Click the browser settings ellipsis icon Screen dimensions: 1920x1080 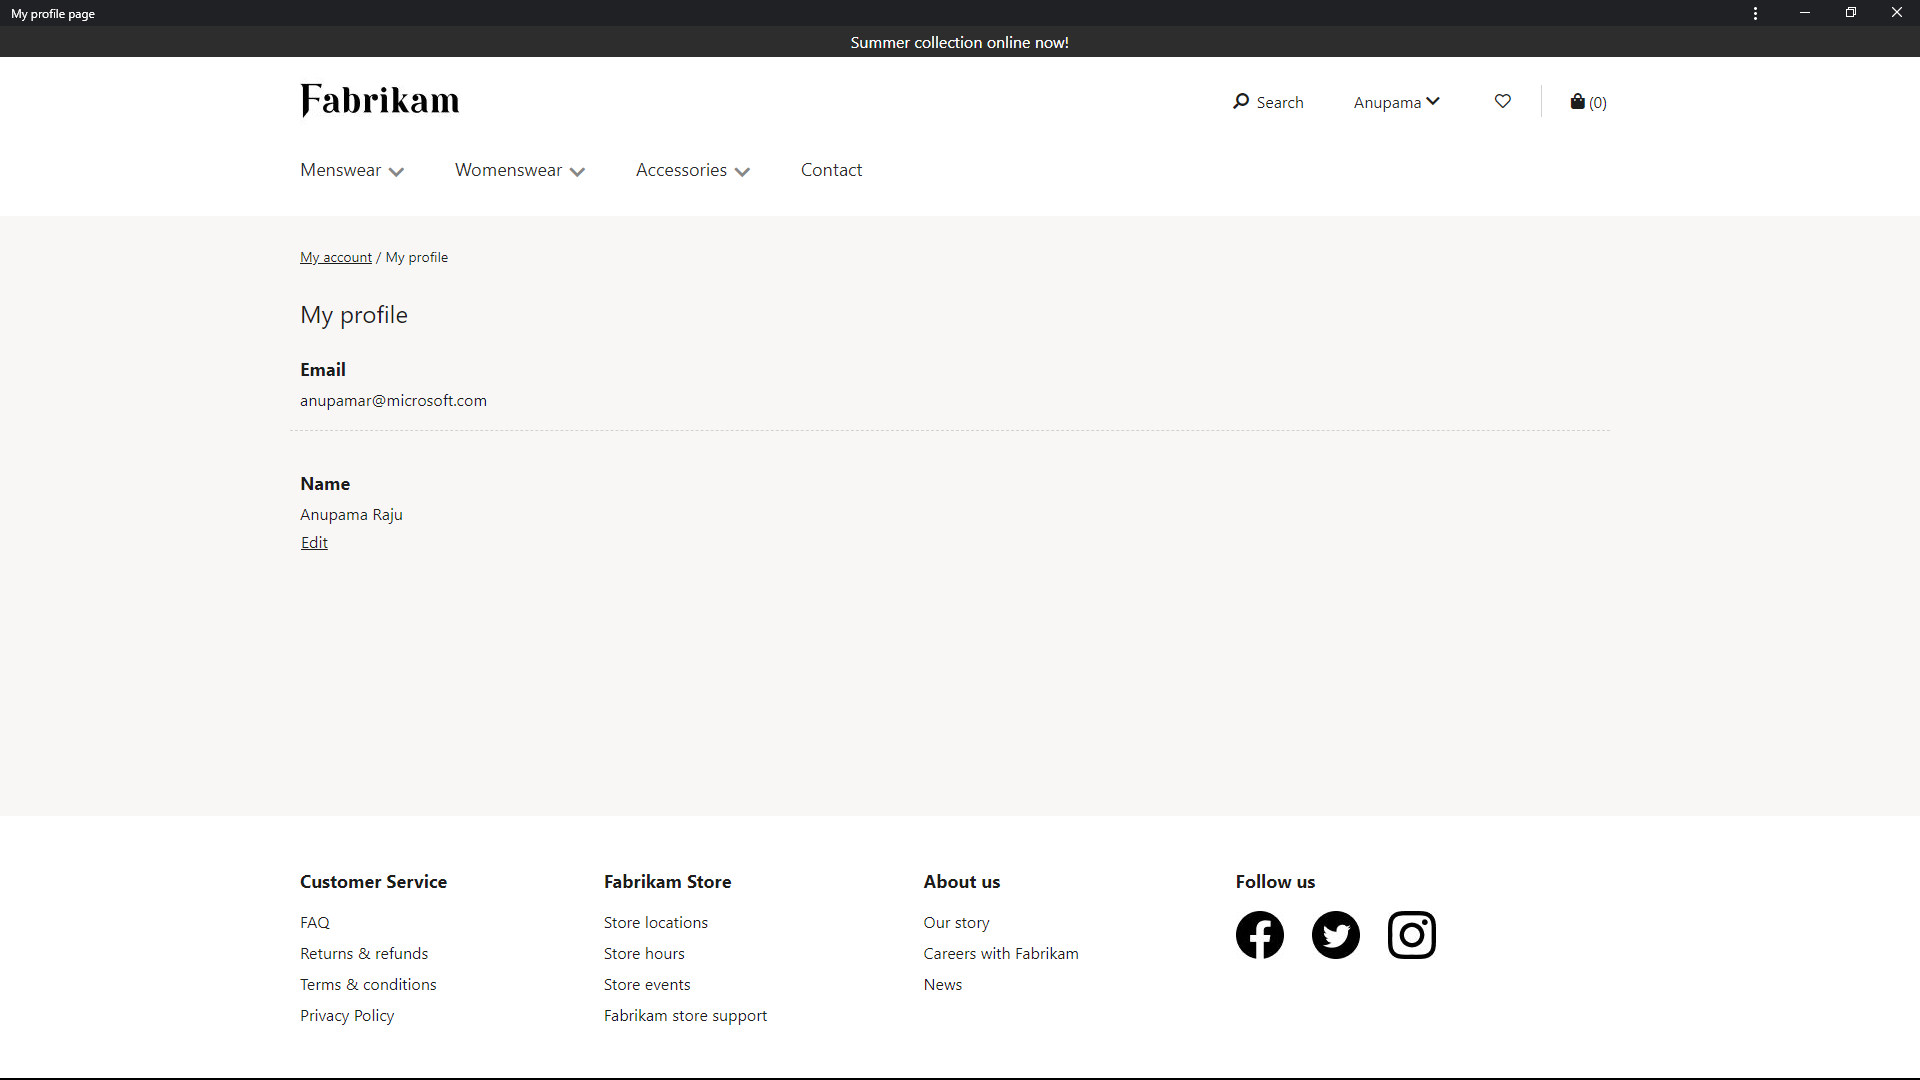coord(1755,13)
